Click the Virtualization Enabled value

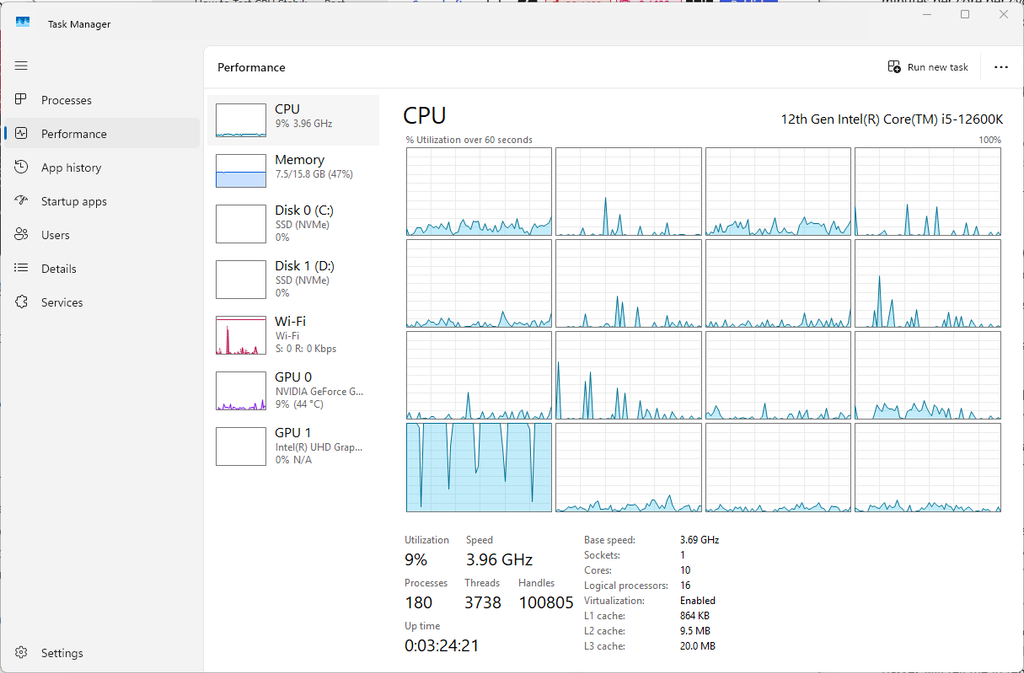(697, 601)
